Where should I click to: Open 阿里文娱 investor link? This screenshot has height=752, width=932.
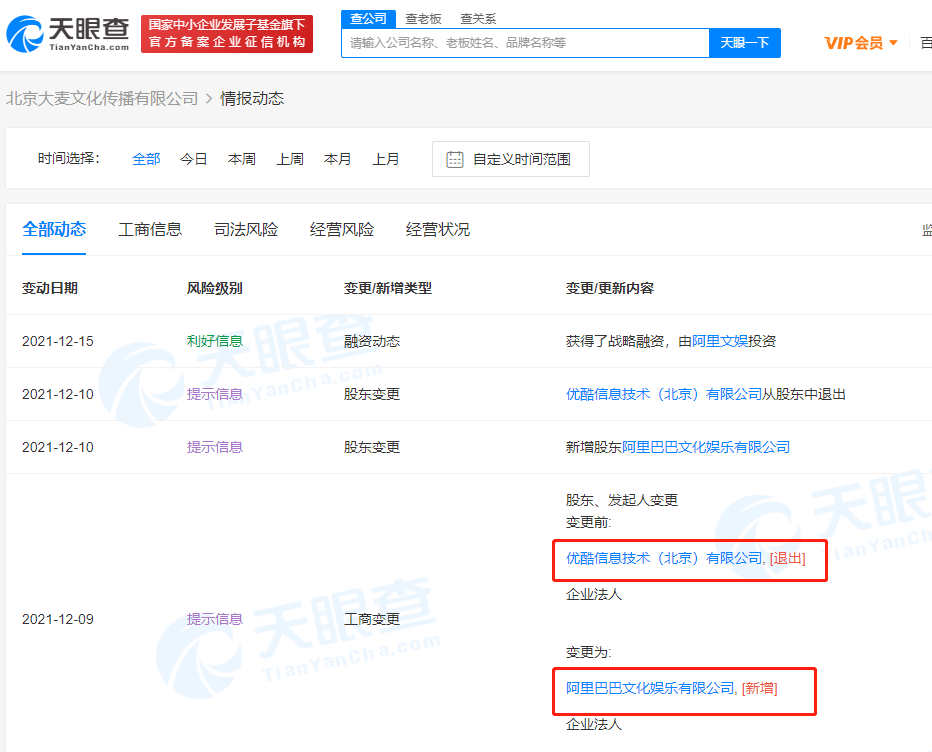720,341
